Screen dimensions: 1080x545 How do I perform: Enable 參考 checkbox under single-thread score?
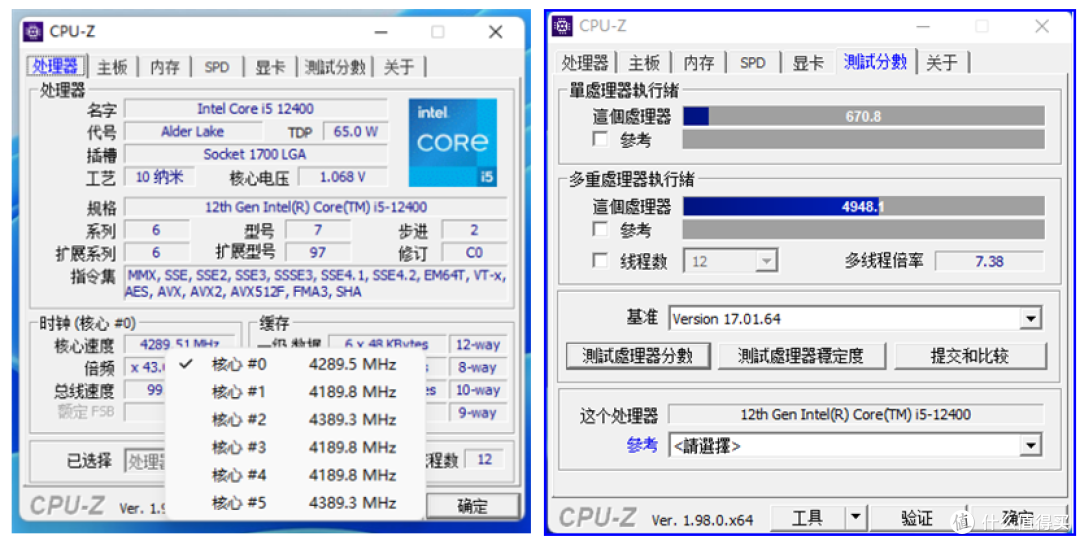tap(600, 140)
